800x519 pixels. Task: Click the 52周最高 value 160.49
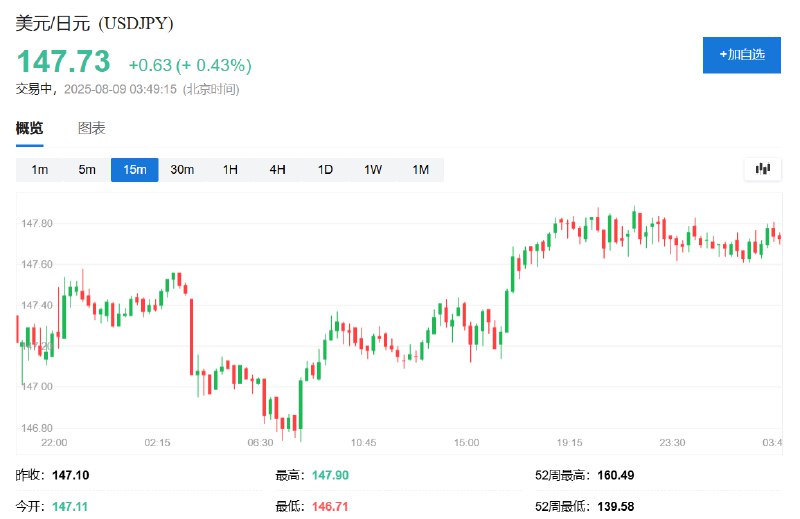pos(616,475)
